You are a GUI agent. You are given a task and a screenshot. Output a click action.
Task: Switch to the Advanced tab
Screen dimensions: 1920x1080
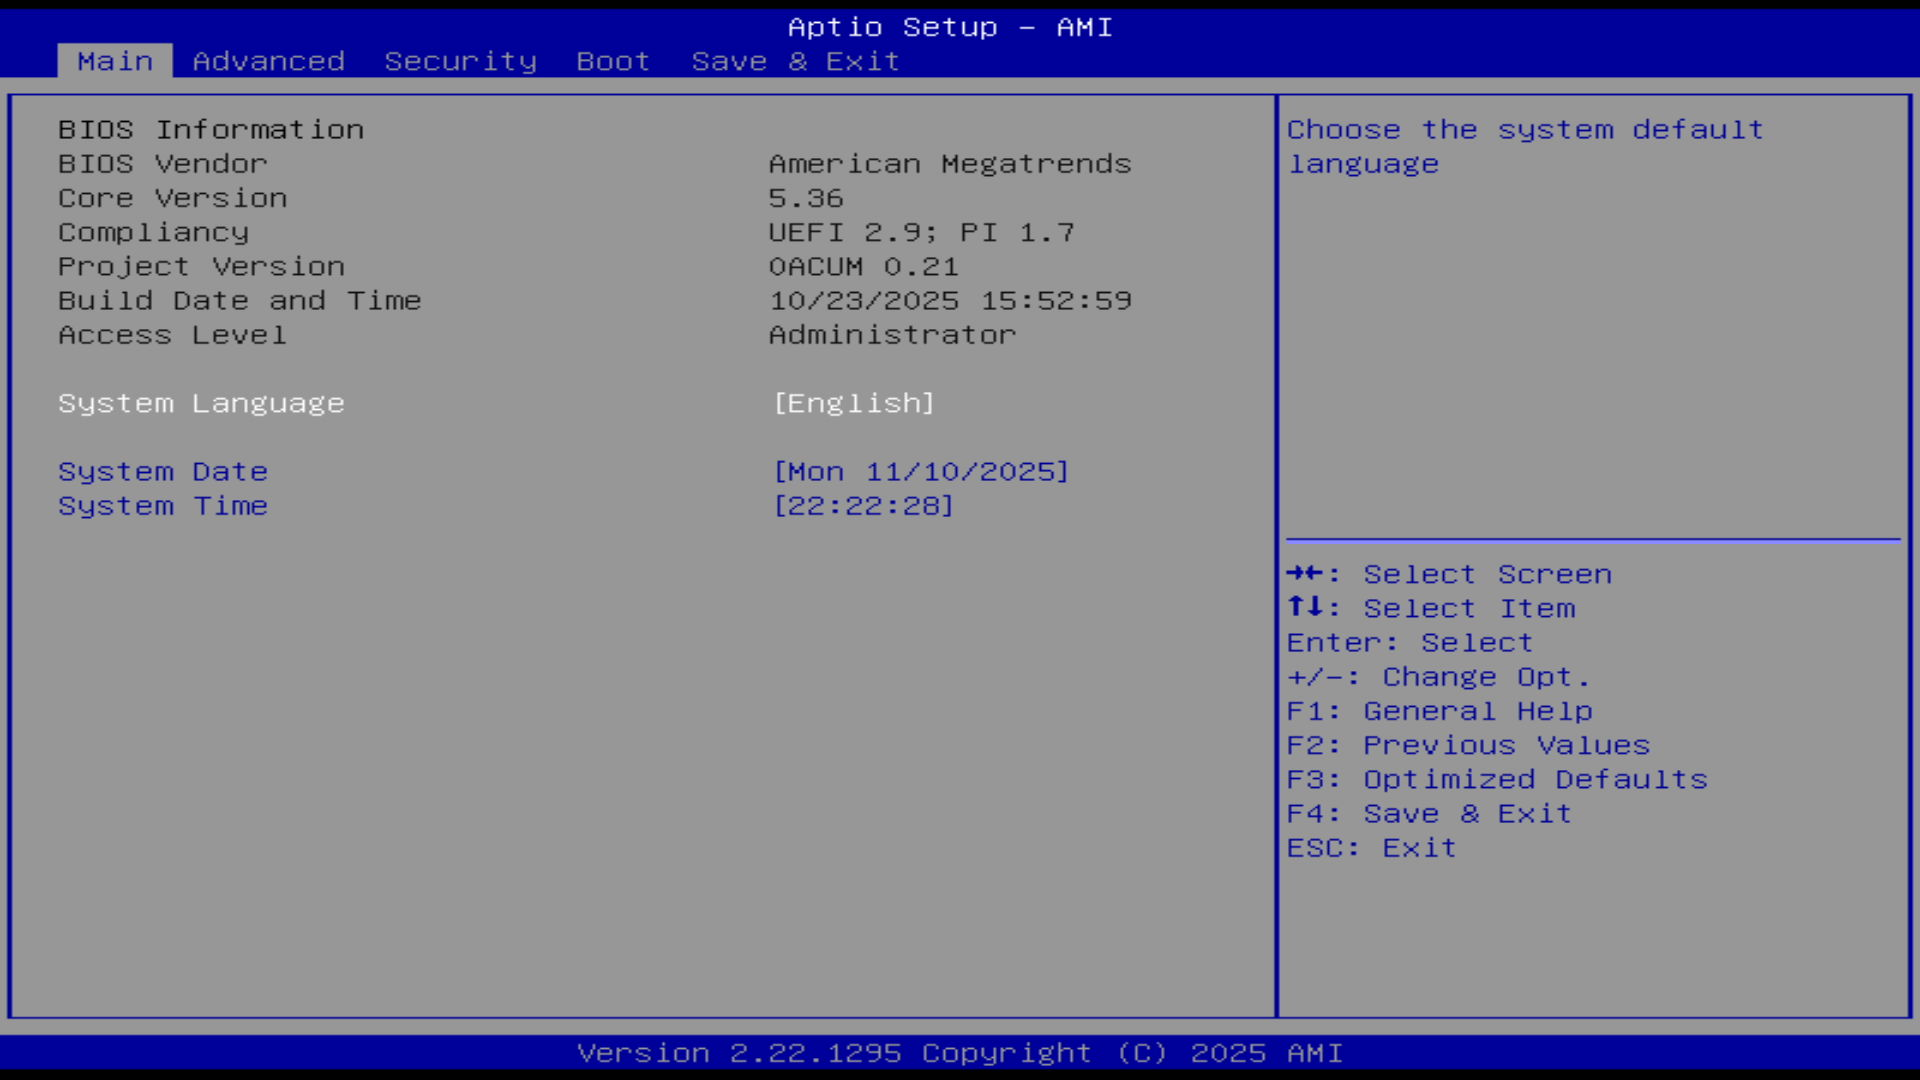(268, 61)
